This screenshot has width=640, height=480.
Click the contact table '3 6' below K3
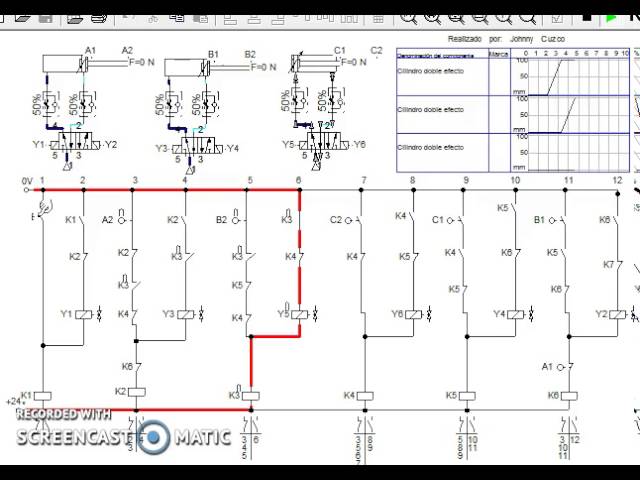[250, 439]
